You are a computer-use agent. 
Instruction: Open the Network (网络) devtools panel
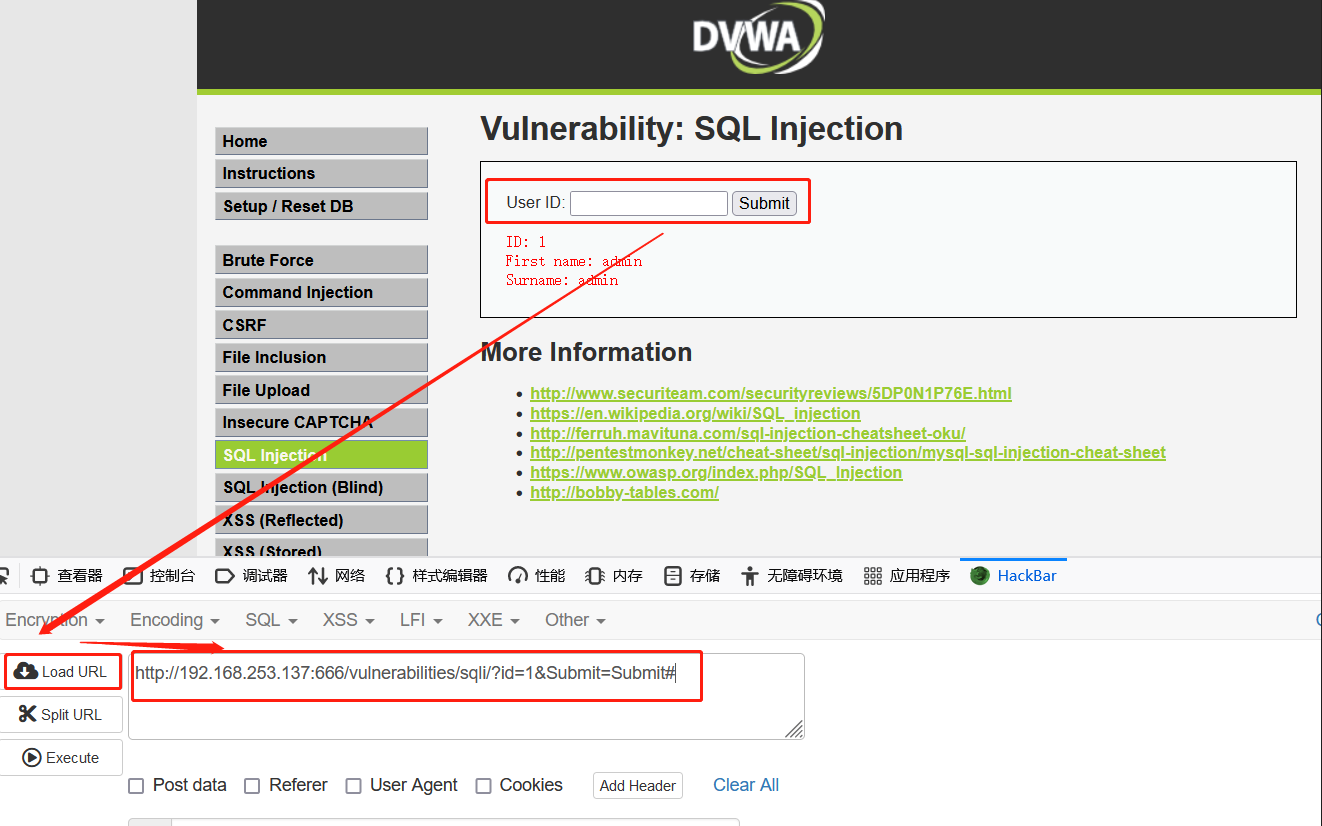(x=337, y=576)
